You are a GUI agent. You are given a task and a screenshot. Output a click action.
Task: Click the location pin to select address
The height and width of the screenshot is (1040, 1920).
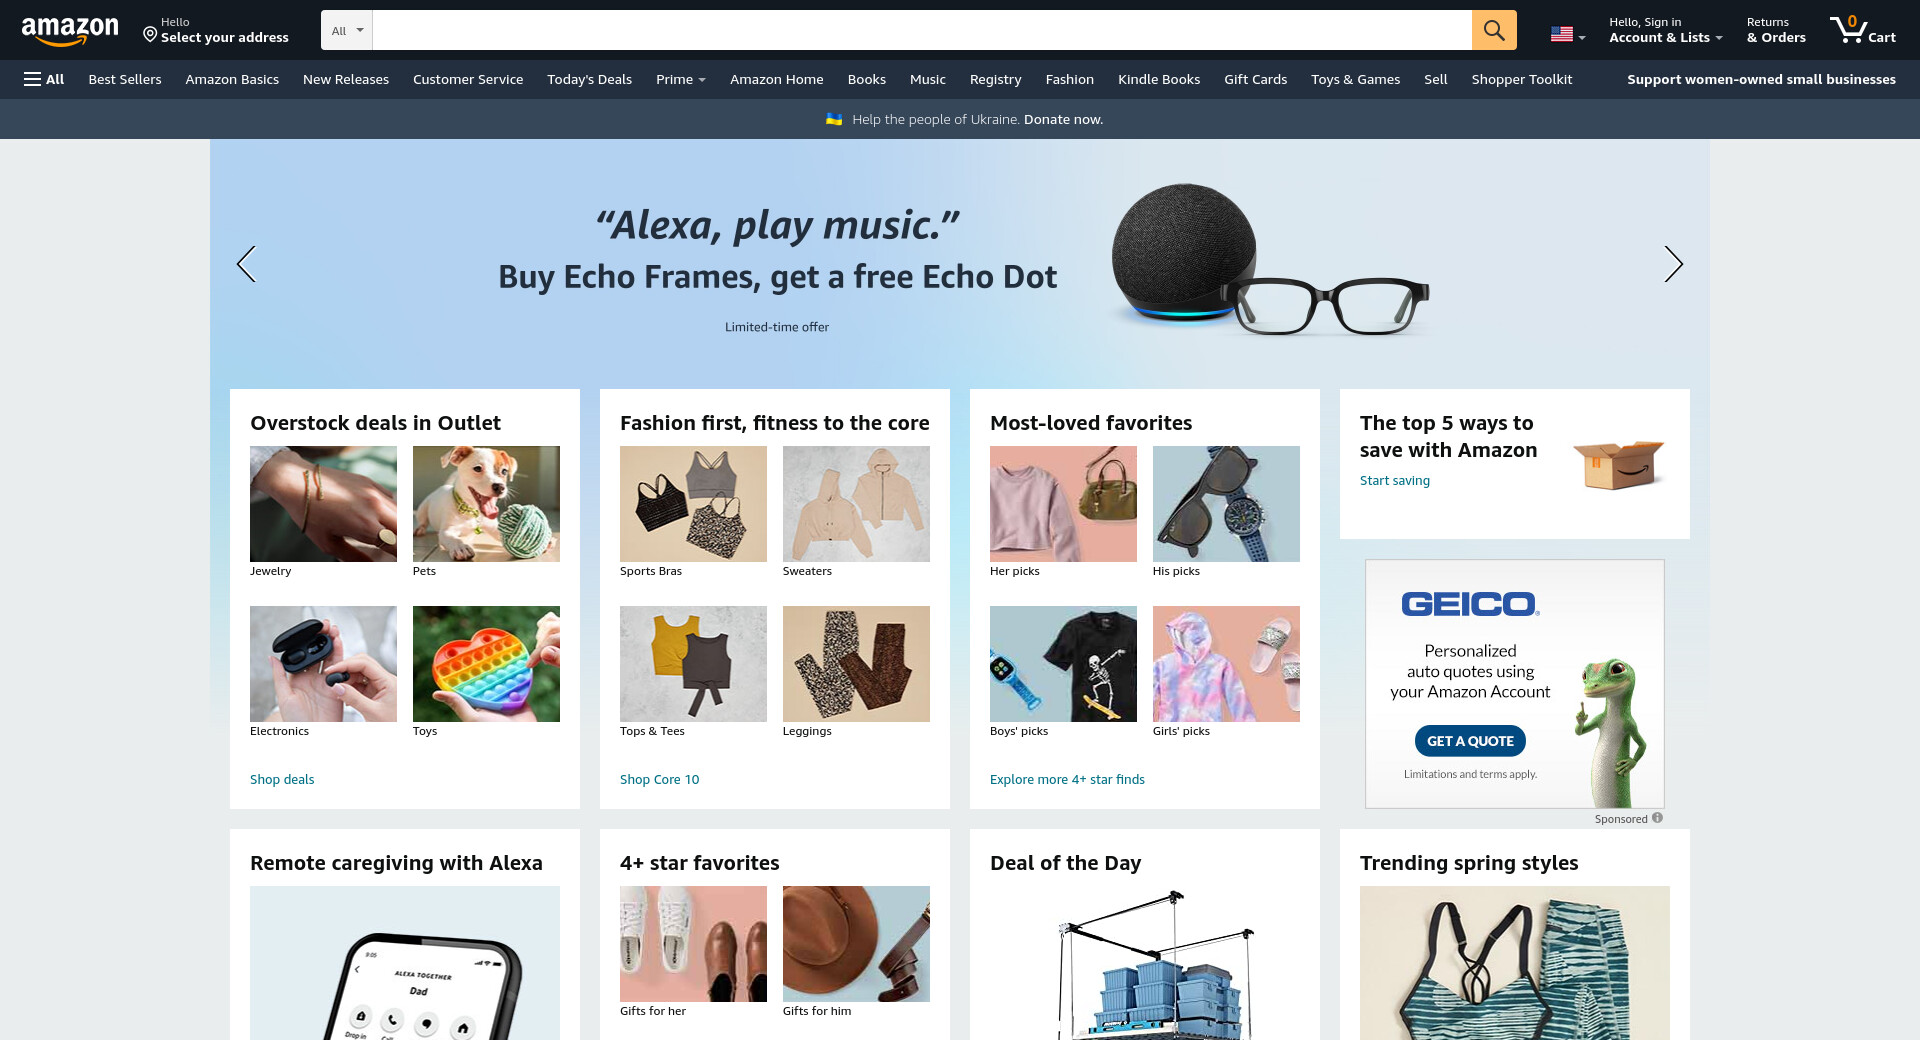point(150,35)
